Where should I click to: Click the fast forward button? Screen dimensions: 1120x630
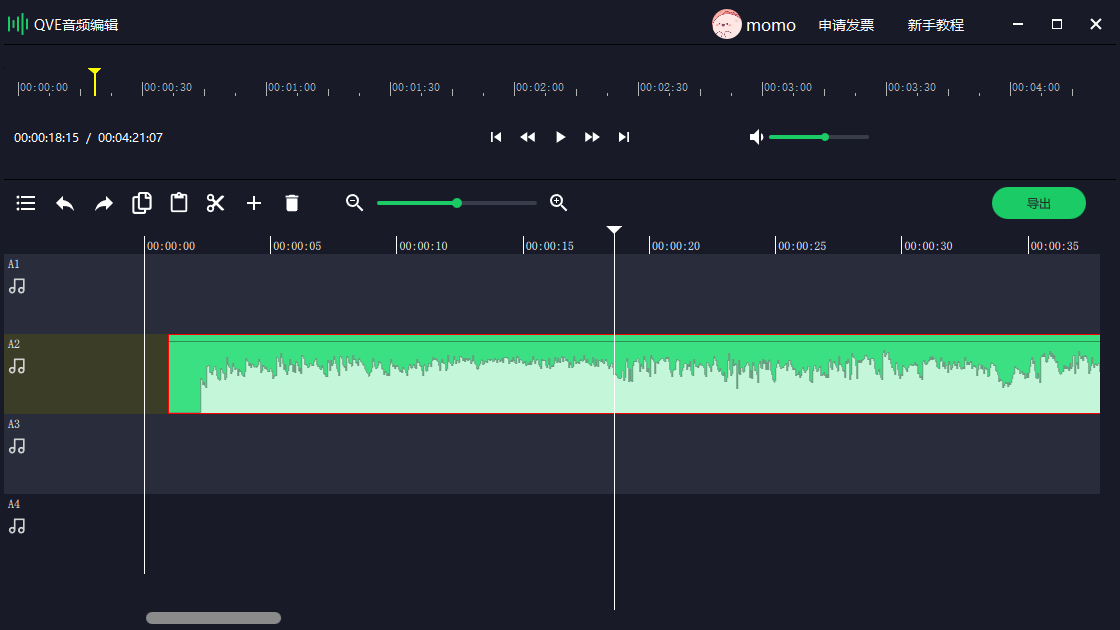pos(592,137)
